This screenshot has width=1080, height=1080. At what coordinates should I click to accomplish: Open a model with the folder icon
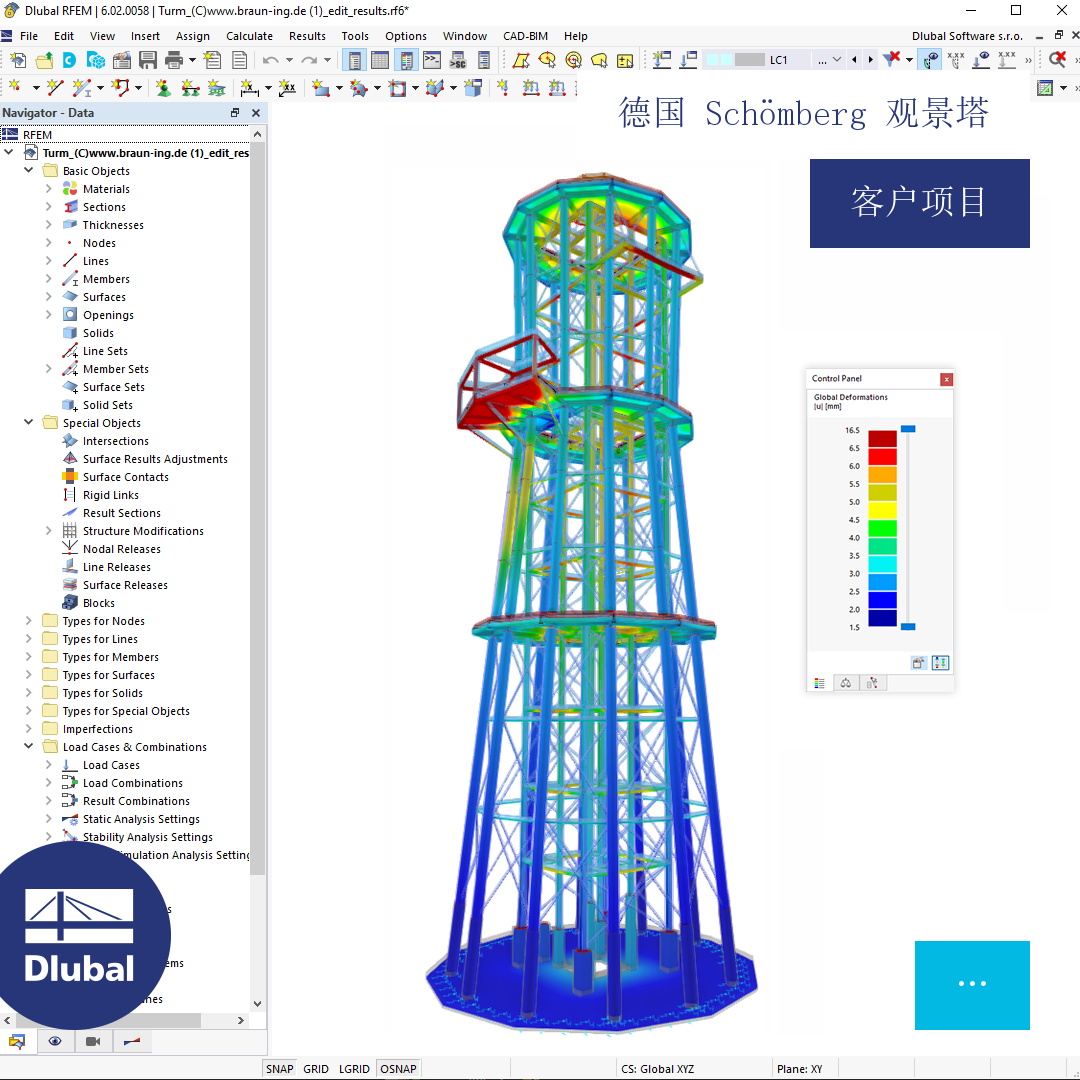tap(44, 61)
